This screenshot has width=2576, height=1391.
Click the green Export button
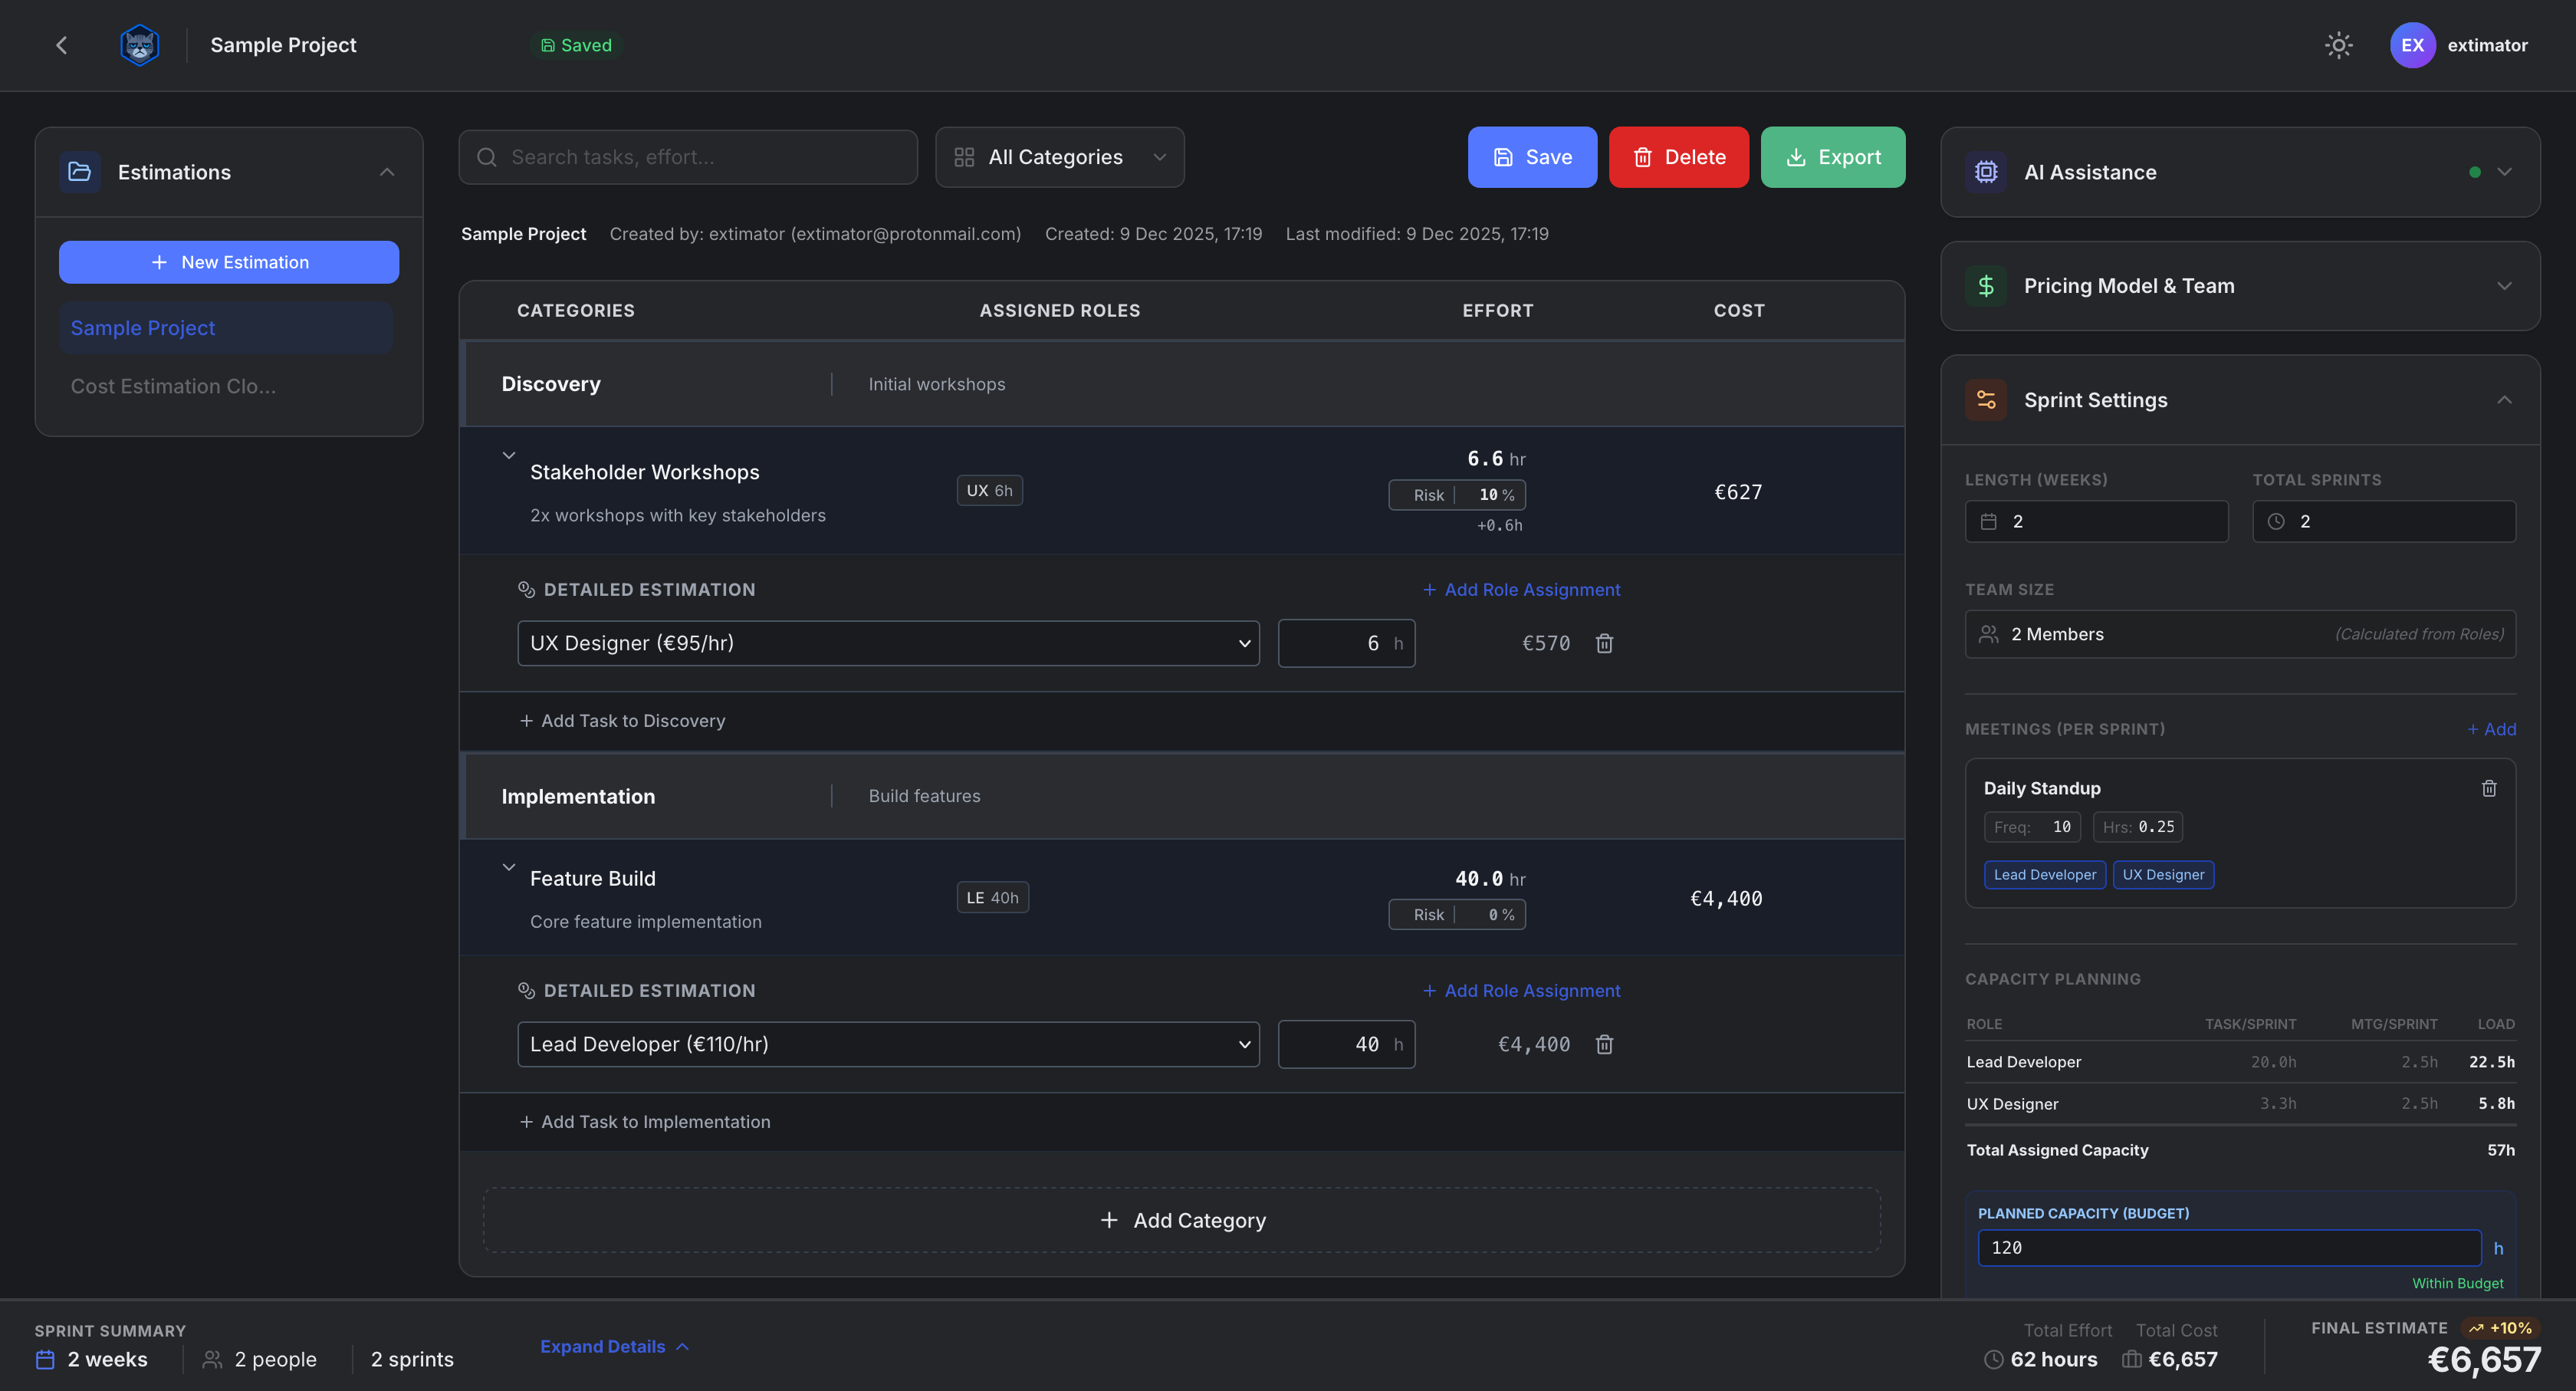(x=1832, y=157)
